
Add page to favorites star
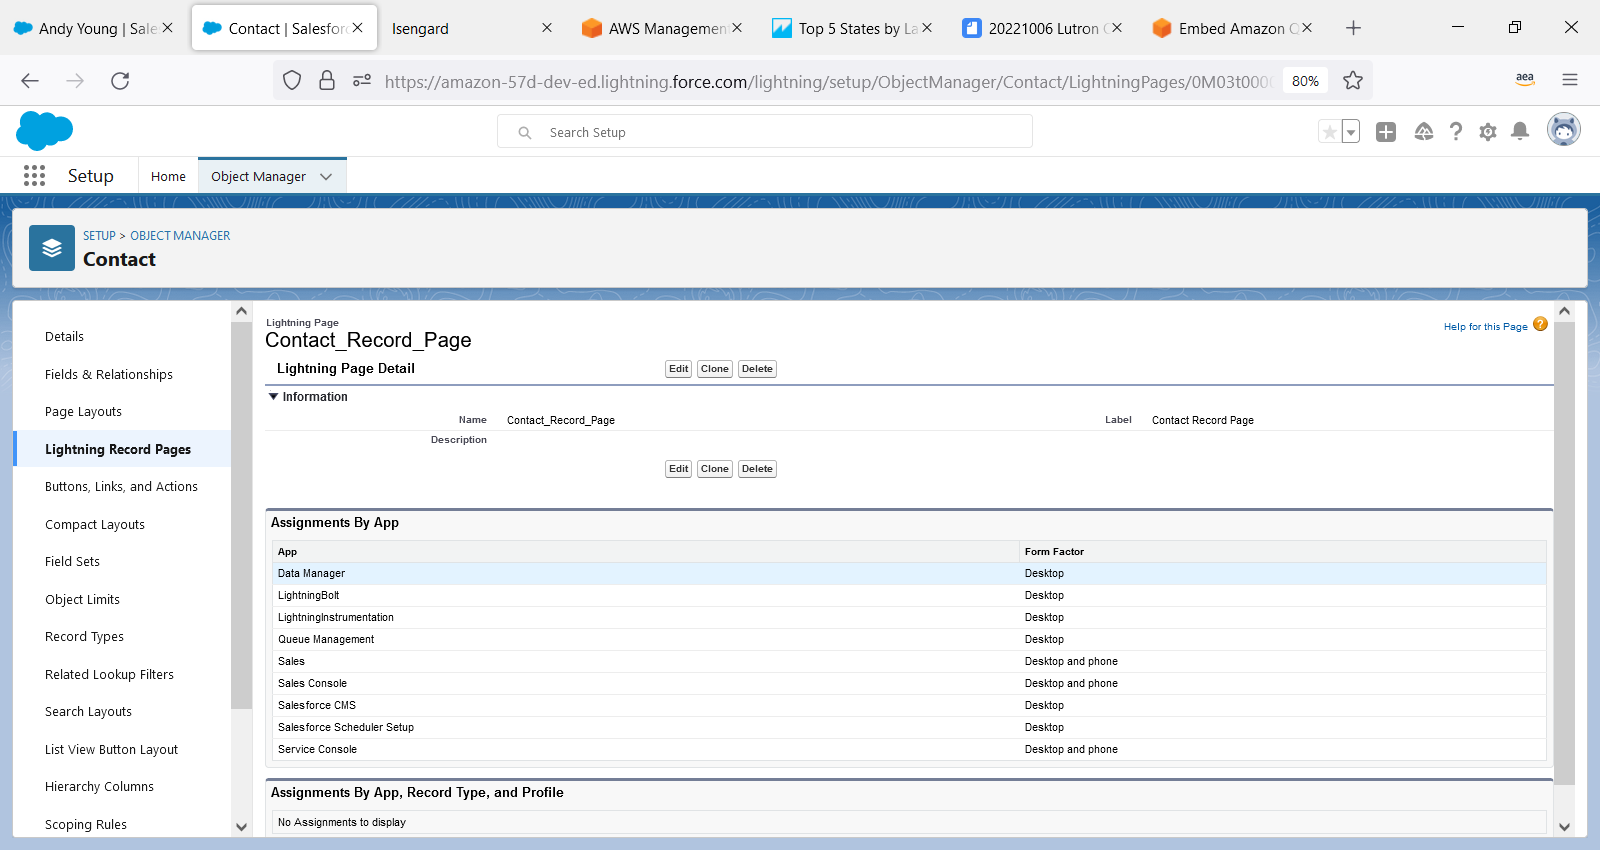tap(1329, 132)
